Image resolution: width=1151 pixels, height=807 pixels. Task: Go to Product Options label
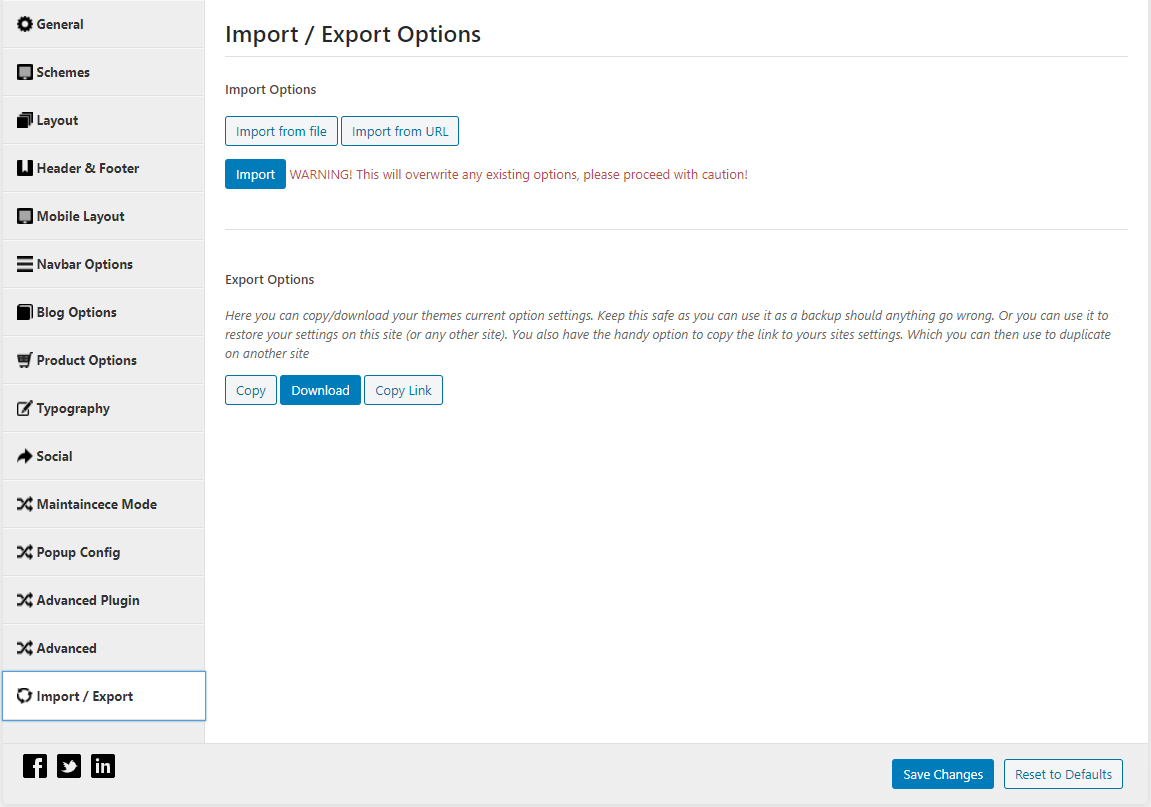[x=87, y=361]
